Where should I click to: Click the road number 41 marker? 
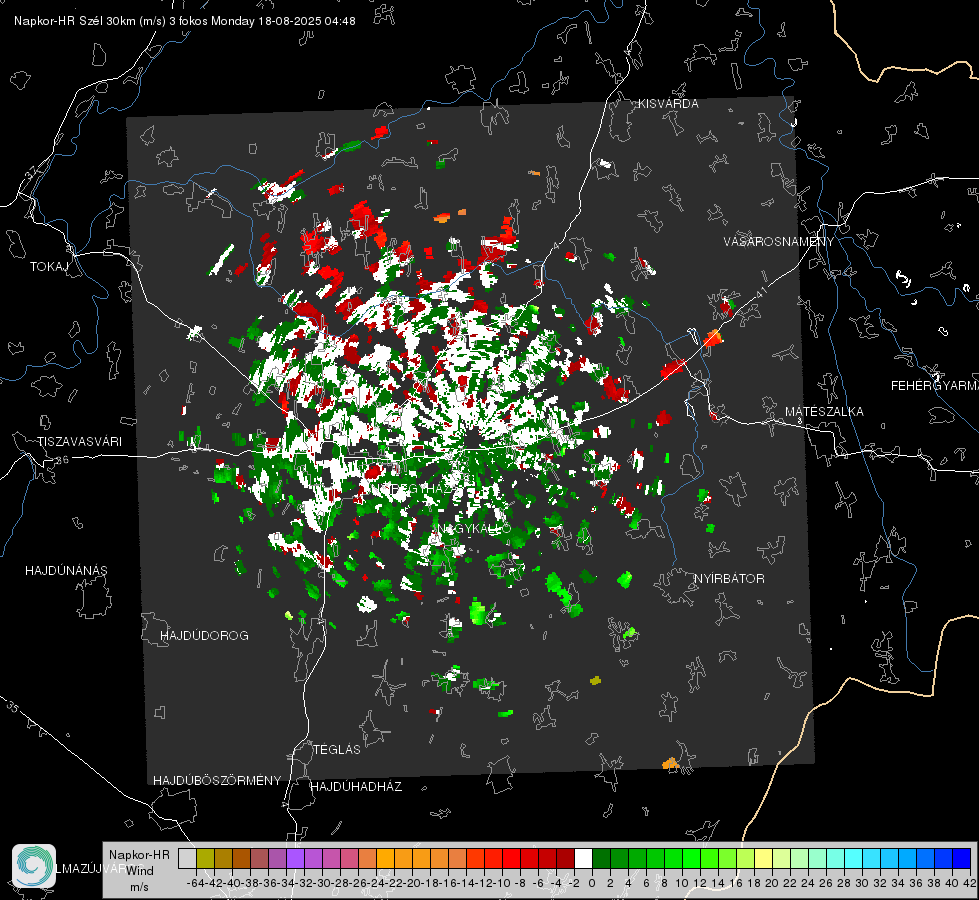761,292
